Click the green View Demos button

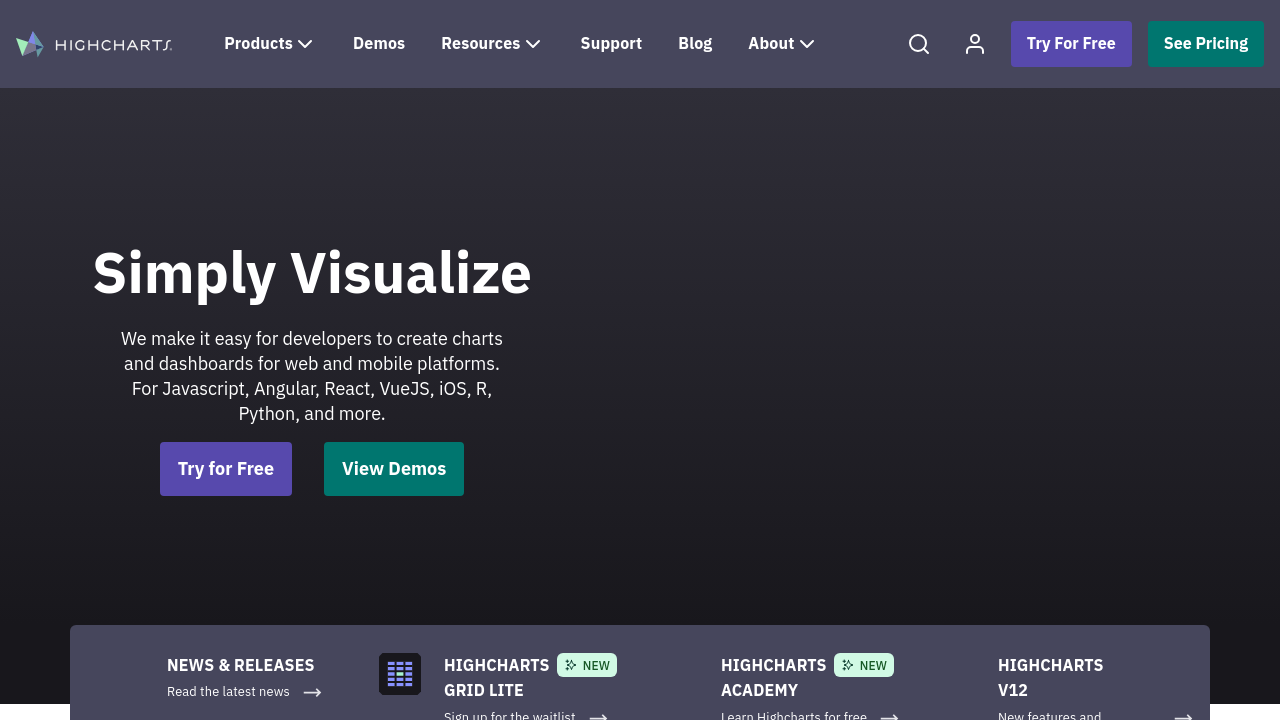click(394, 469)
